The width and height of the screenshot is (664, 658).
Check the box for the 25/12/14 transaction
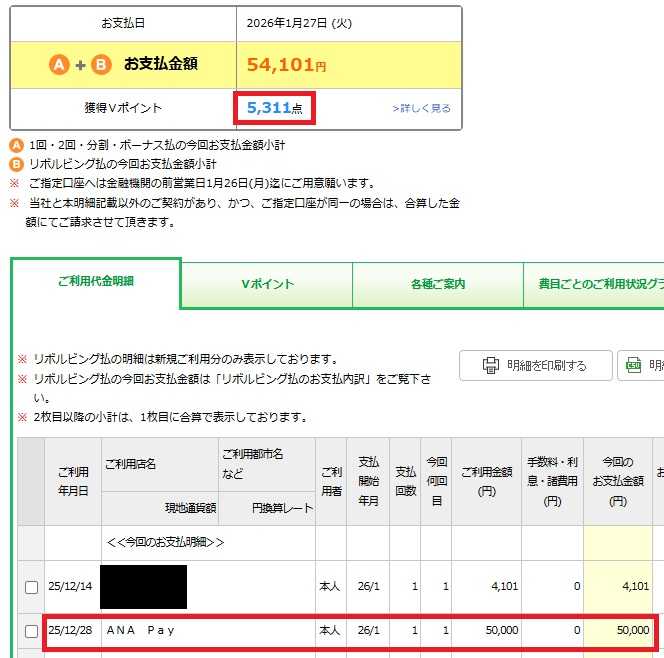coord(31,587)
